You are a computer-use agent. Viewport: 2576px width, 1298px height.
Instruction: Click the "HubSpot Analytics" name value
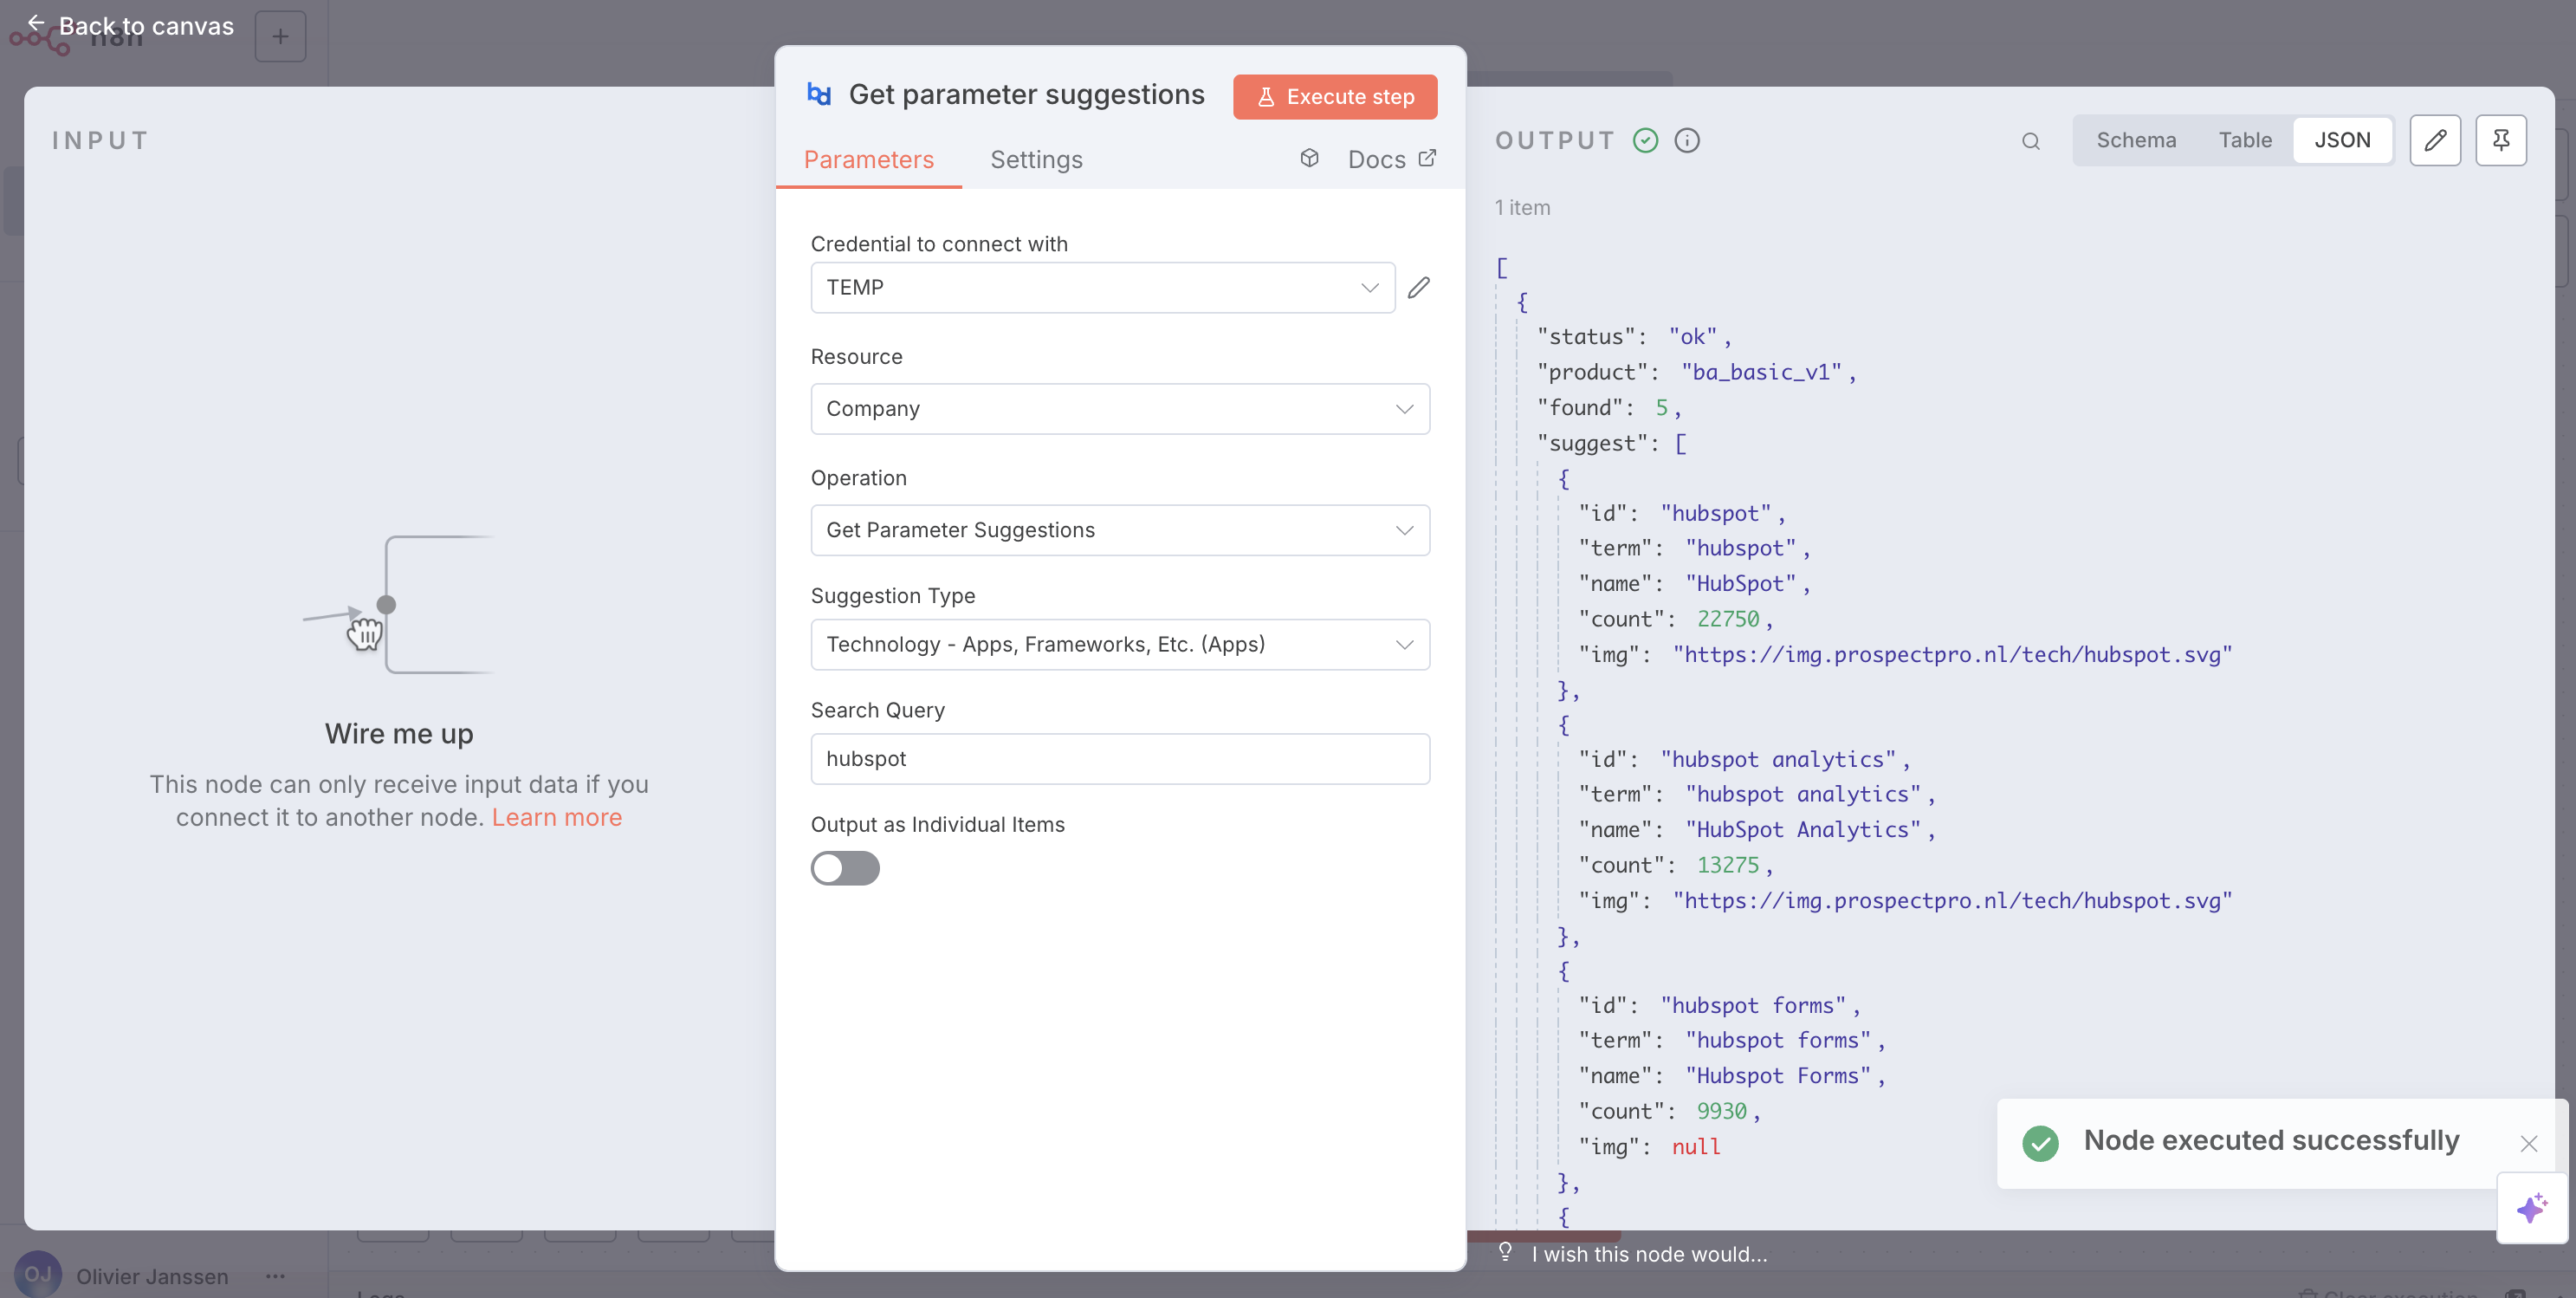coord(1803,830)
